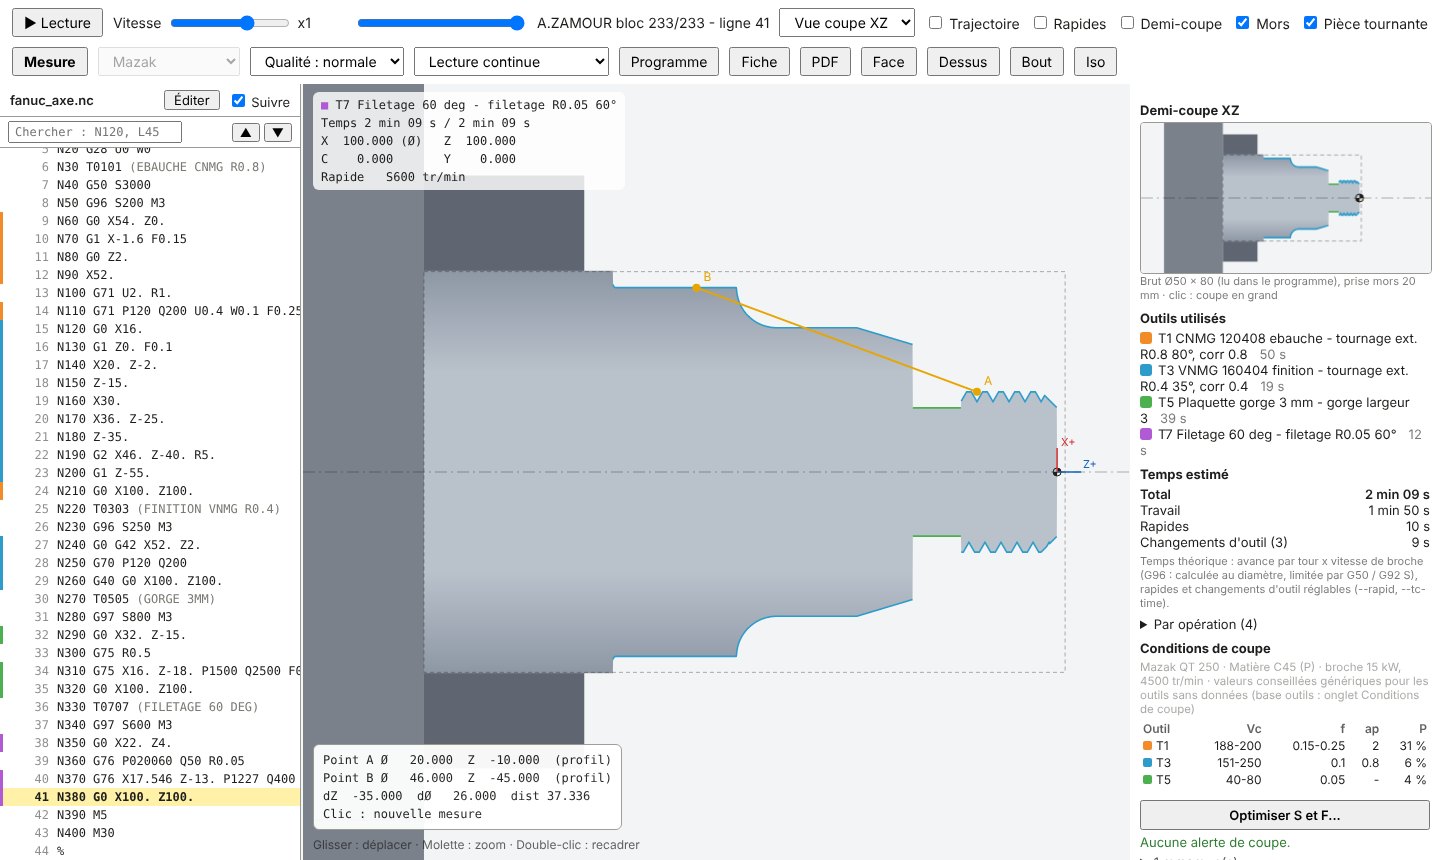Click the Lecture play button
Viewport: 1440px width, 860px height.
click(57, 23)
